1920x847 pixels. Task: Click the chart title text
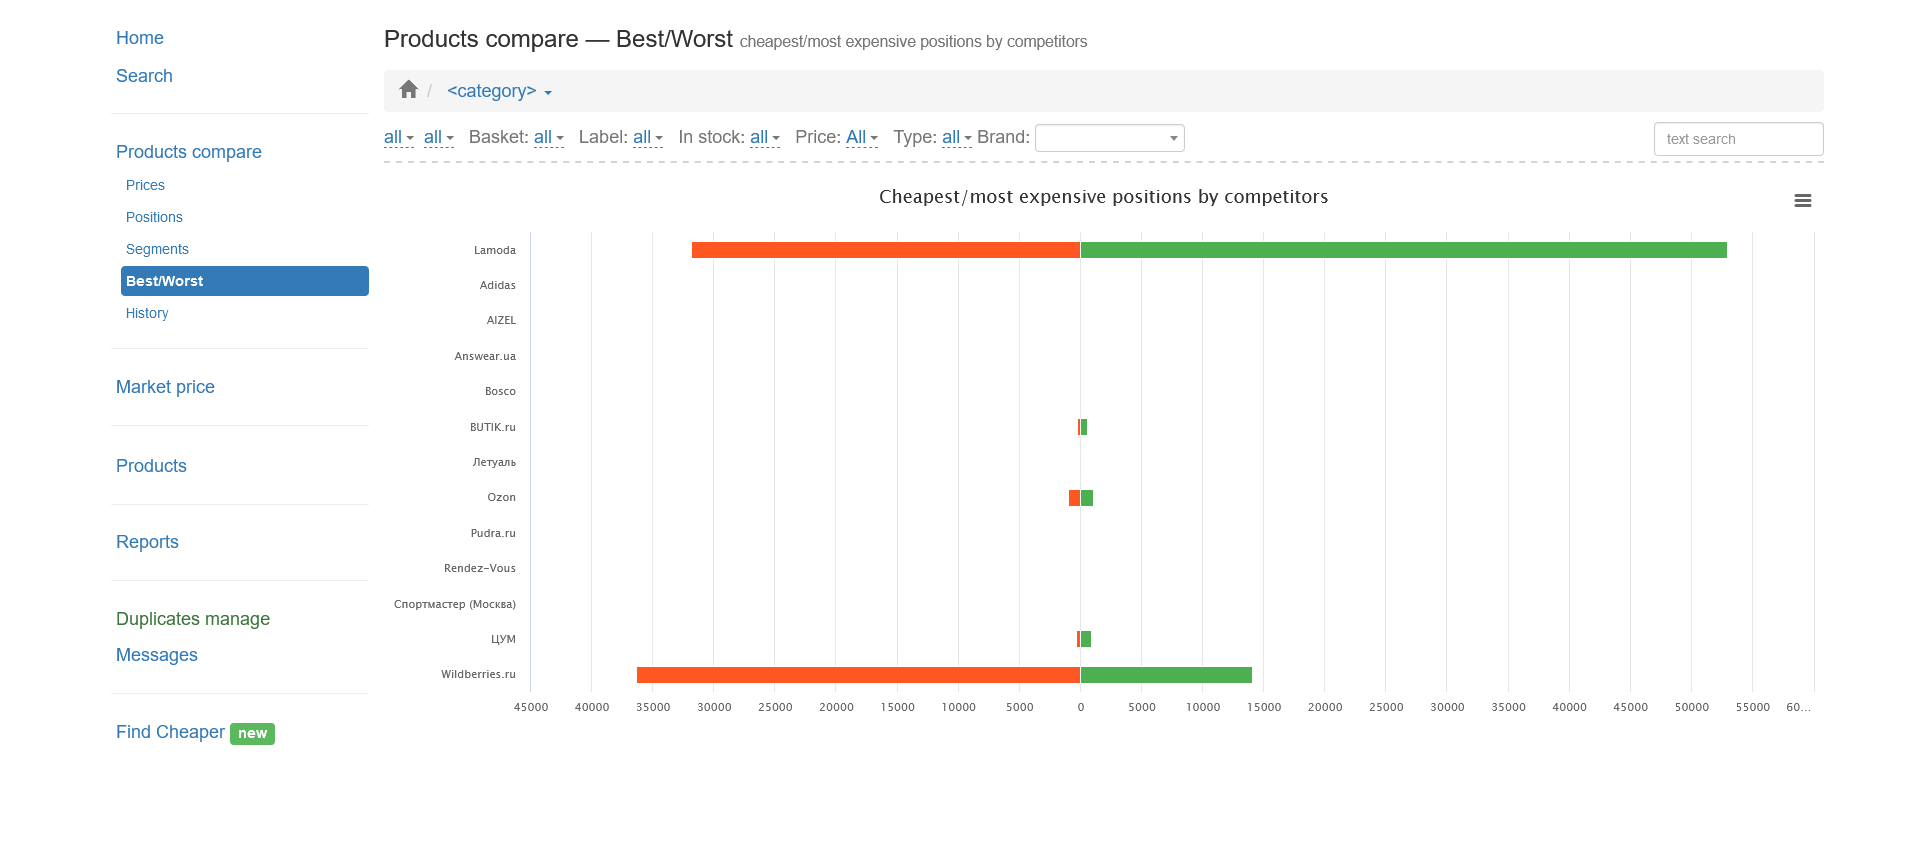pos(1104,197)
